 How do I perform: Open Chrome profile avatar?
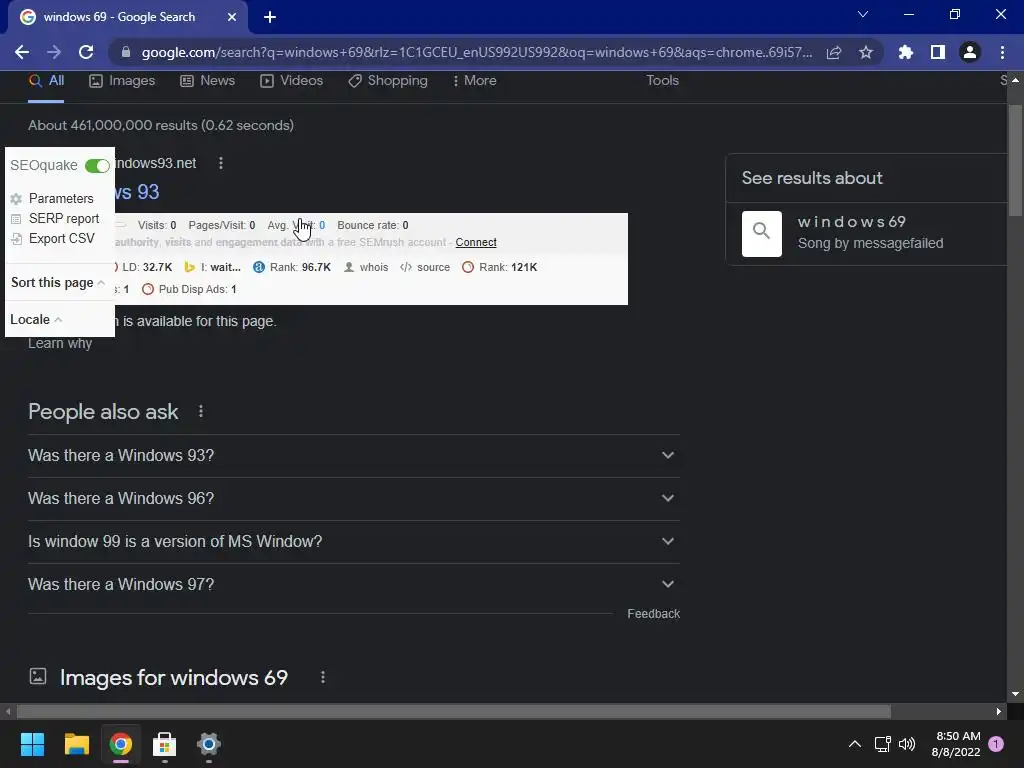click(970, 52)
